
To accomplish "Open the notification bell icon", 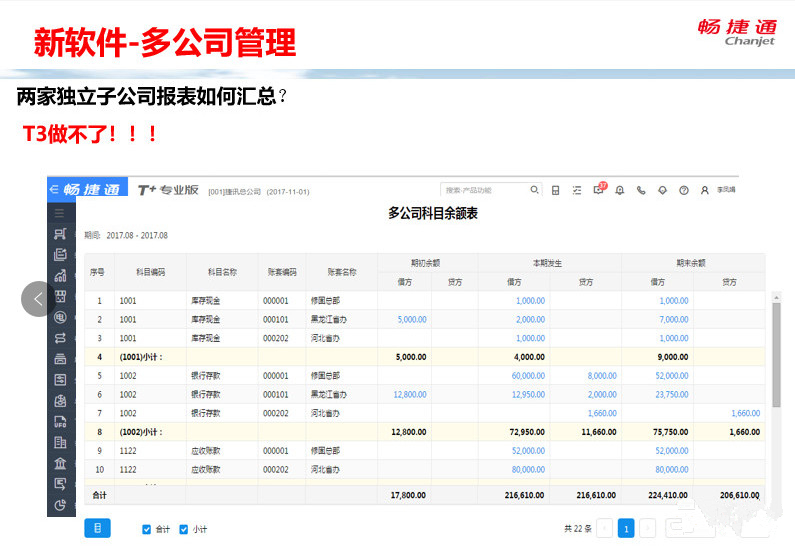I will tap(620, 190).
